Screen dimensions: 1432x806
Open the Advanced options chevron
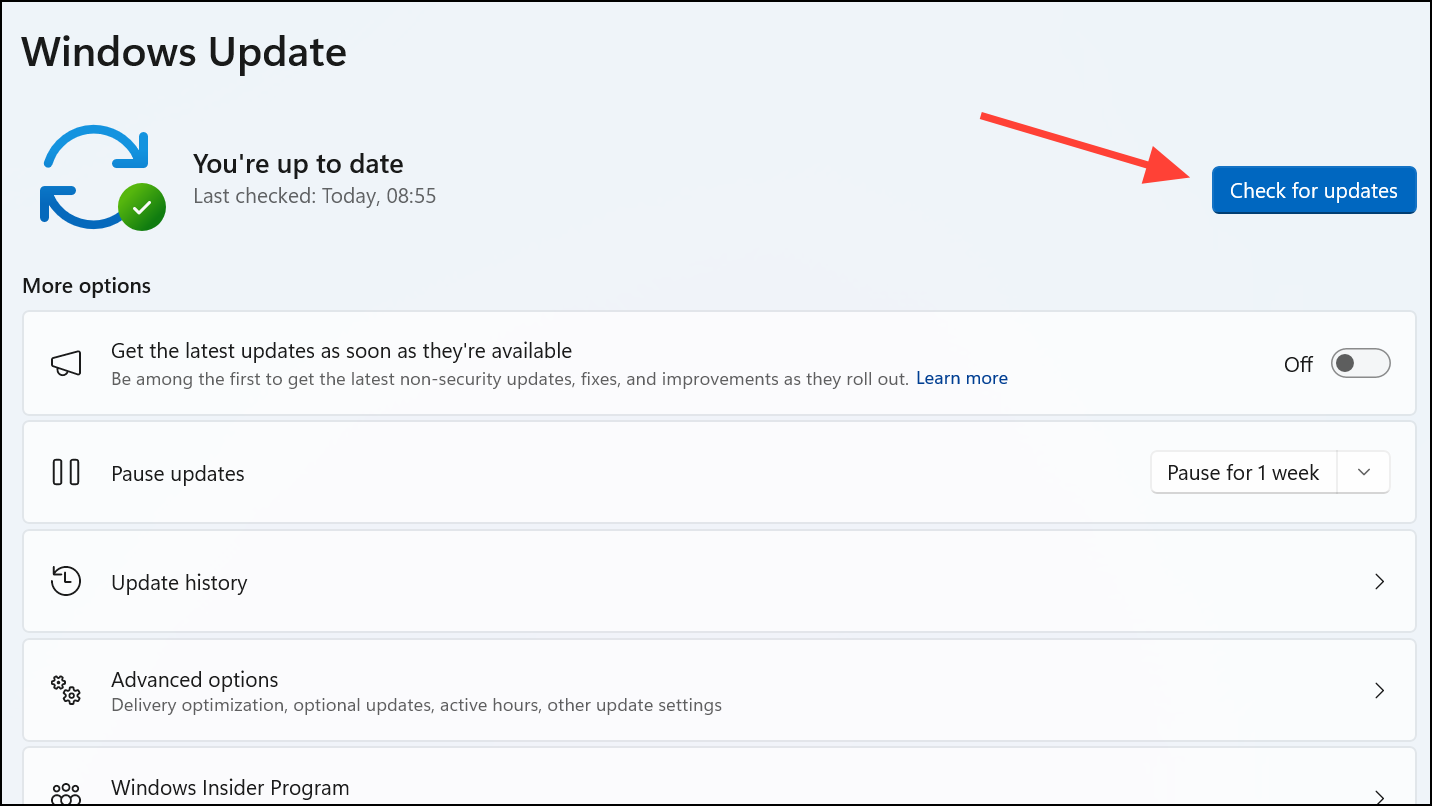[x=1379, y=690]
